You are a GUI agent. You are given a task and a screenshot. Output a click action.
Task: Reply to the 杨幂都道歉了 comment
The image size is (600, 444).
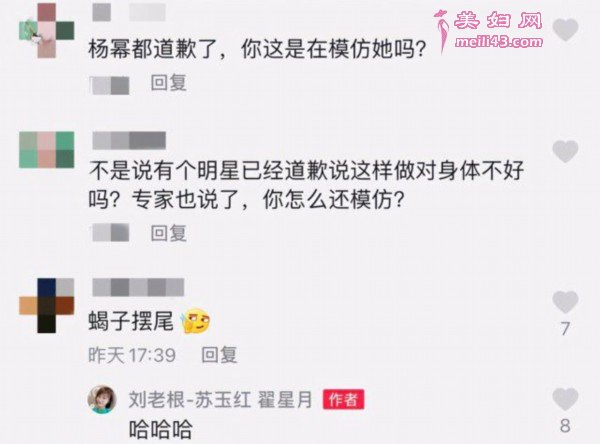coord(169,83)
